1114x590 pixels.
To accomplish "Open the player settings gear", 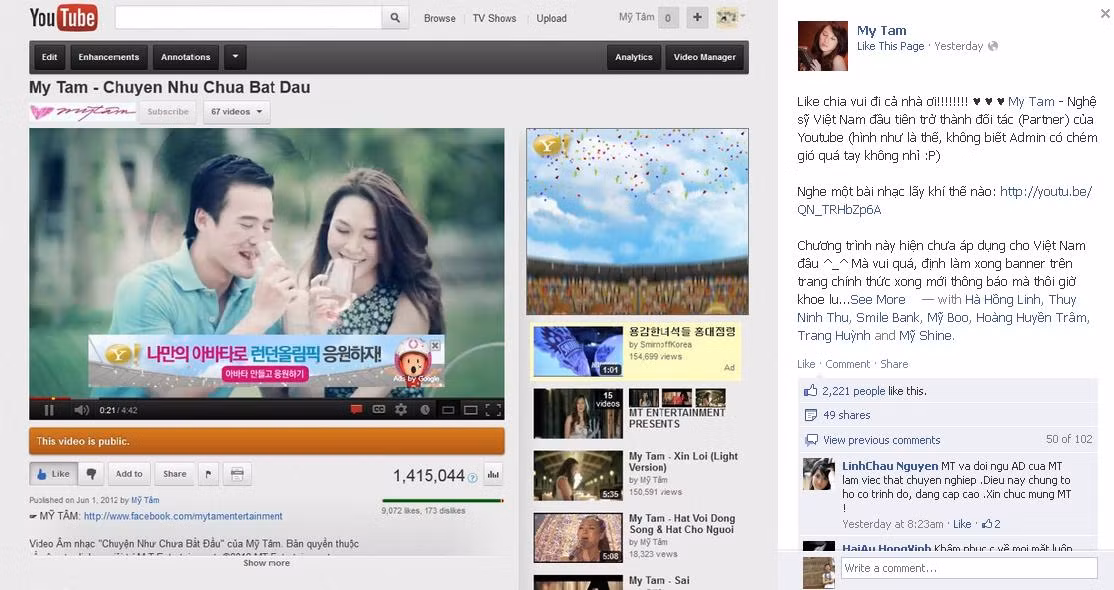I will point(401,410).
